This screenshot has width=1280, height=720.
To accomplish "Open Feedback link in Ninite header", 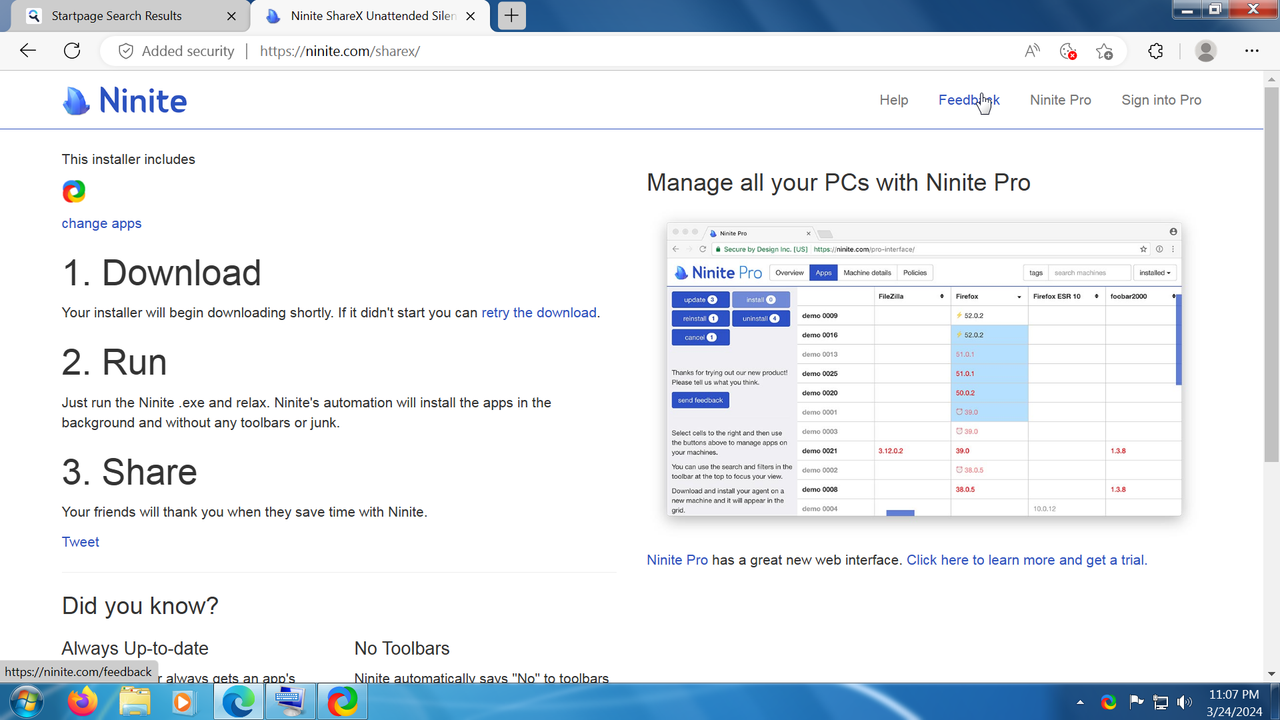I will [x=969, y=100].
